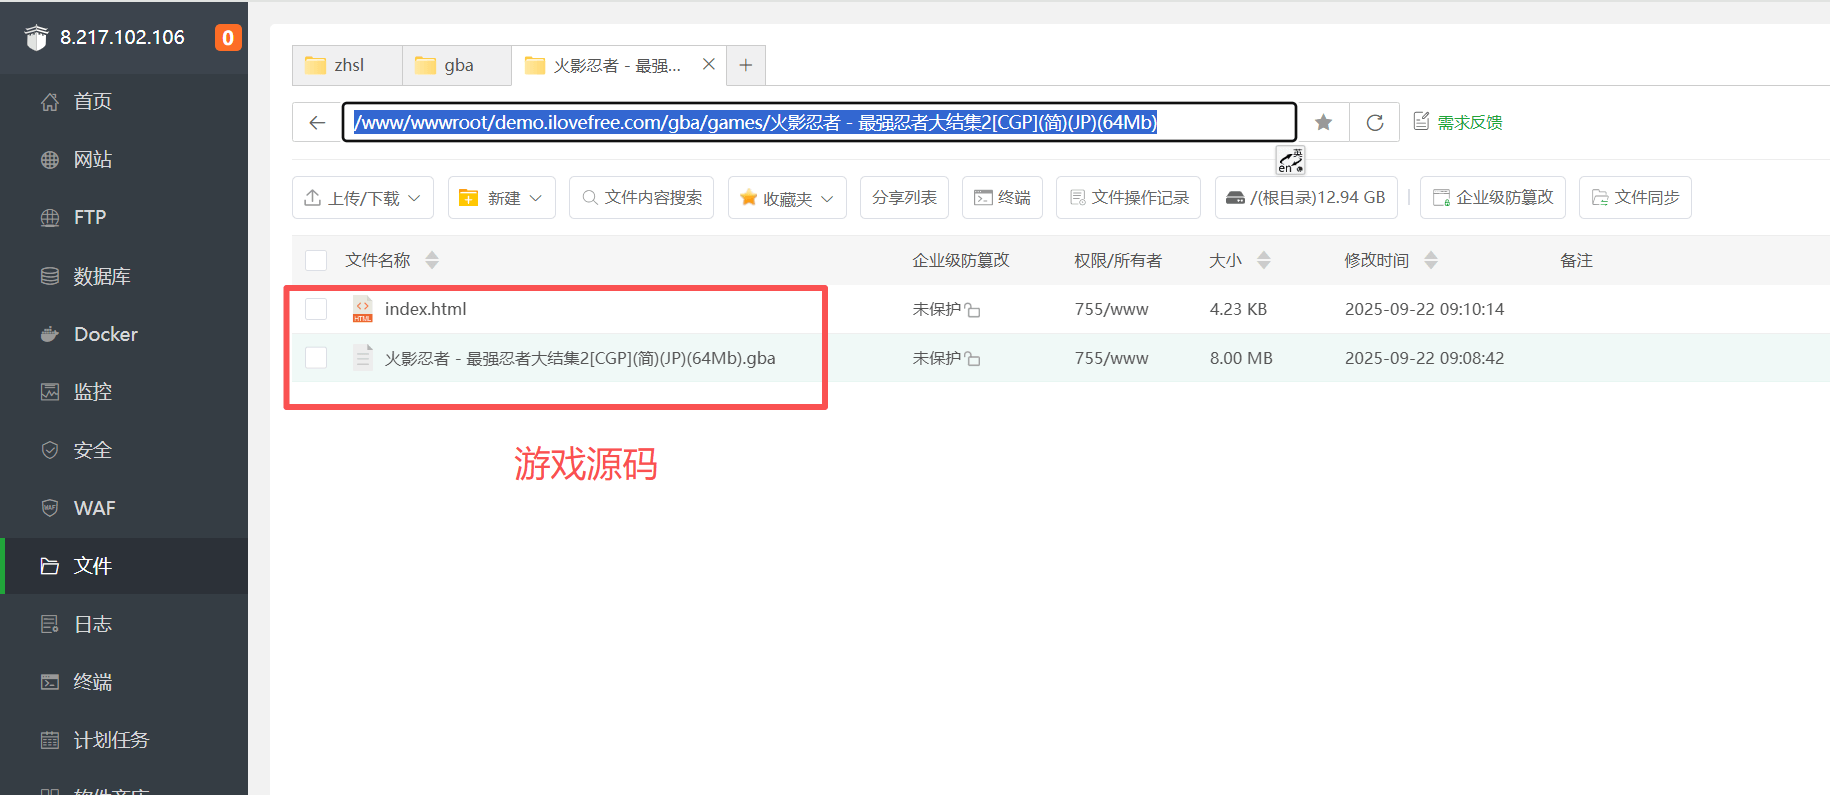This screenshot has height=795, width=1830.
Task: Click the input method switch icon under path bar
Action: click(1290, 160)
